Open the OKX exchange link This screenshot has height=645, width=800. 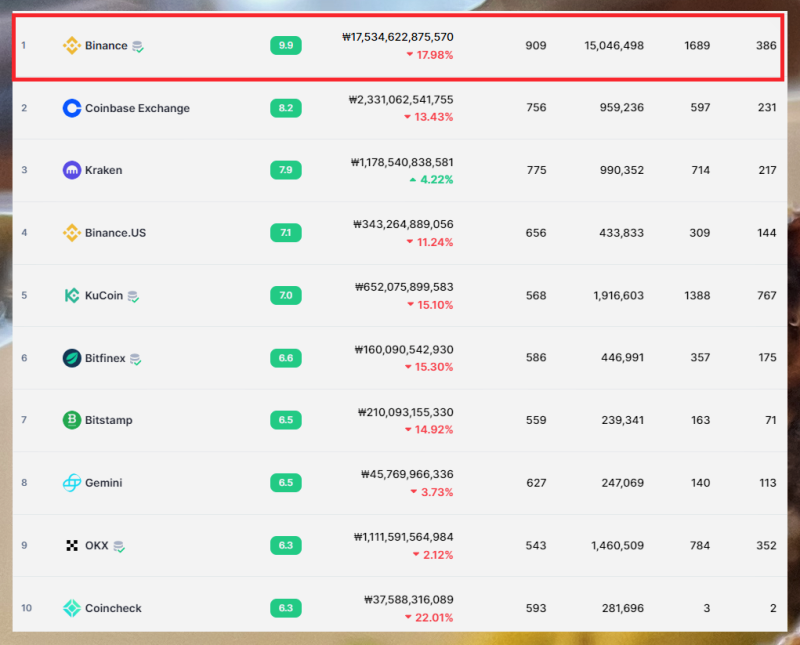pyautogui.click(x=96, y=545)
